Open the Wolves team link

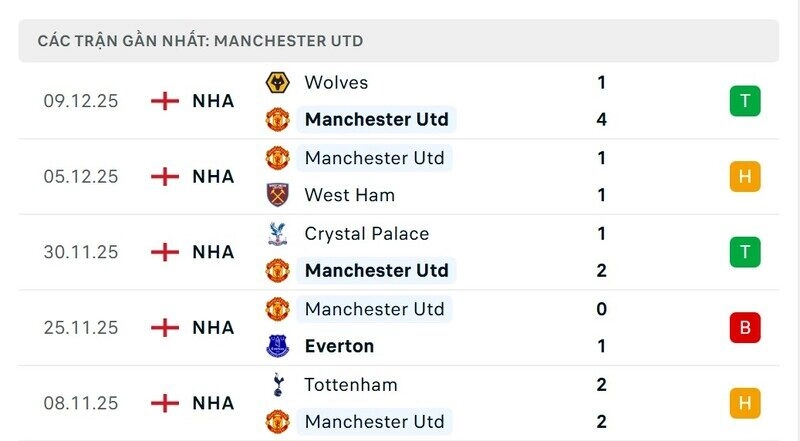(336, 83)
